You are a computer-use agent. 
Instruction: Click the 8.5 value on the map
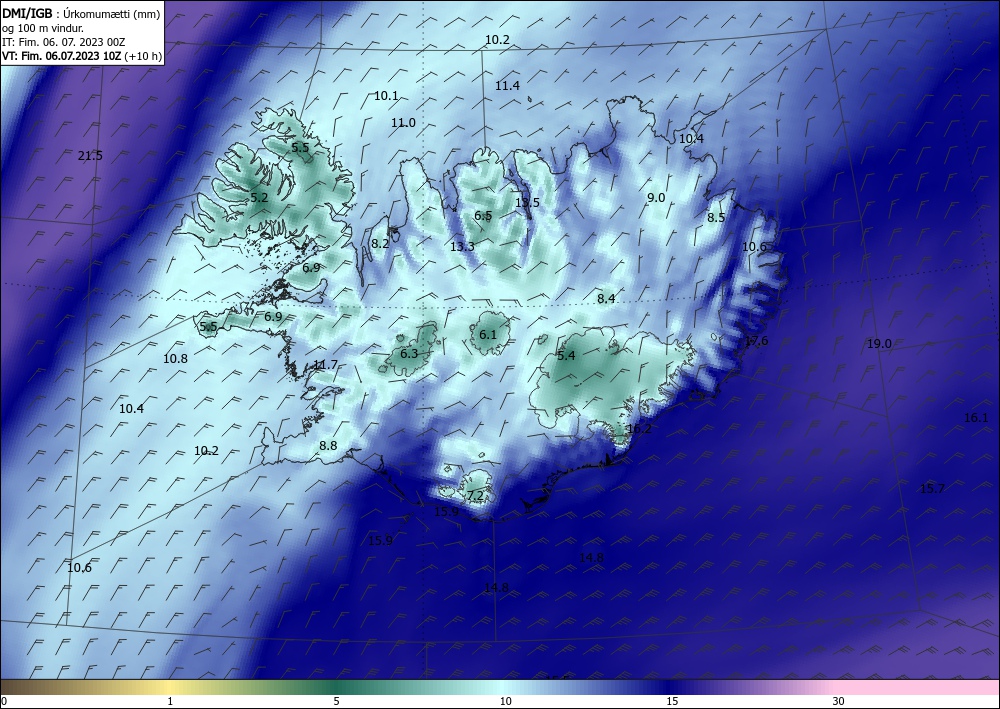(x=716, y=217)
